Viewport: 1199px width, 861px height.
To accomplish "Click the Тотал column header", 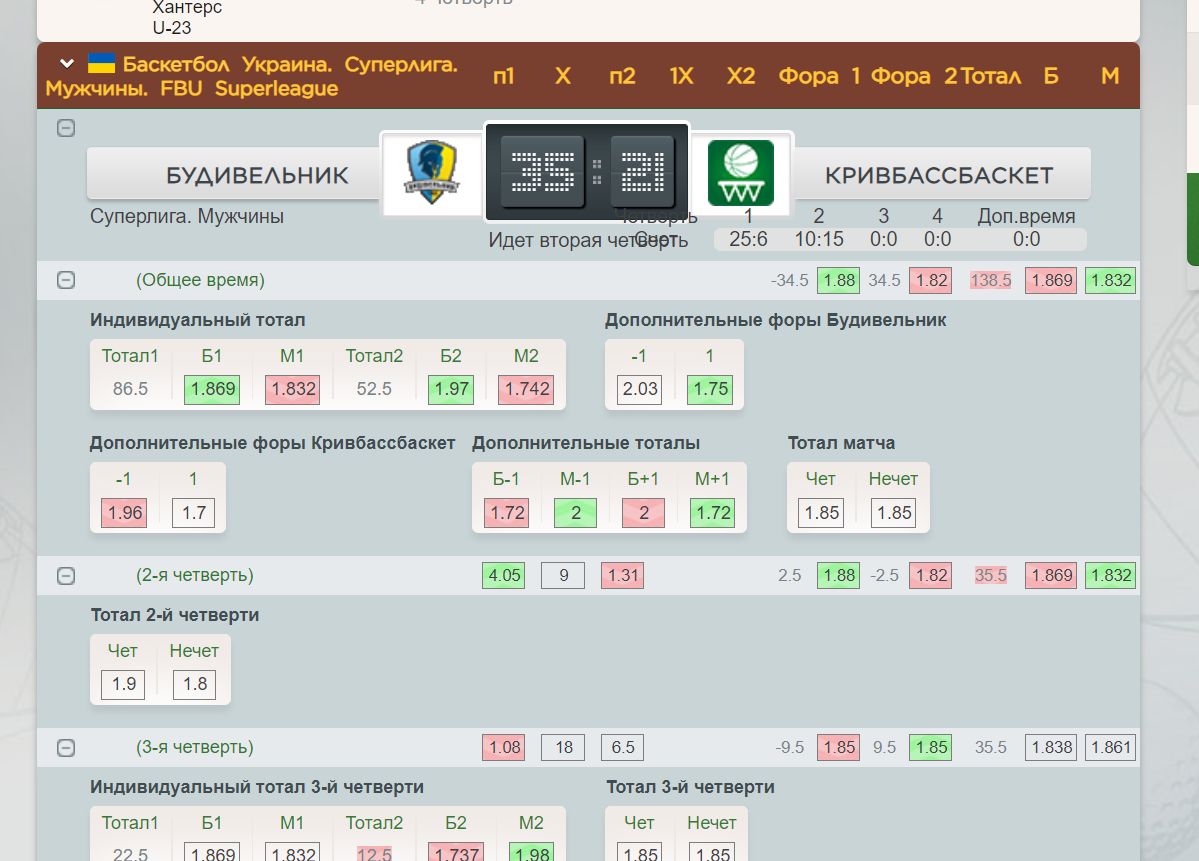I will click(x=991, y=76).
